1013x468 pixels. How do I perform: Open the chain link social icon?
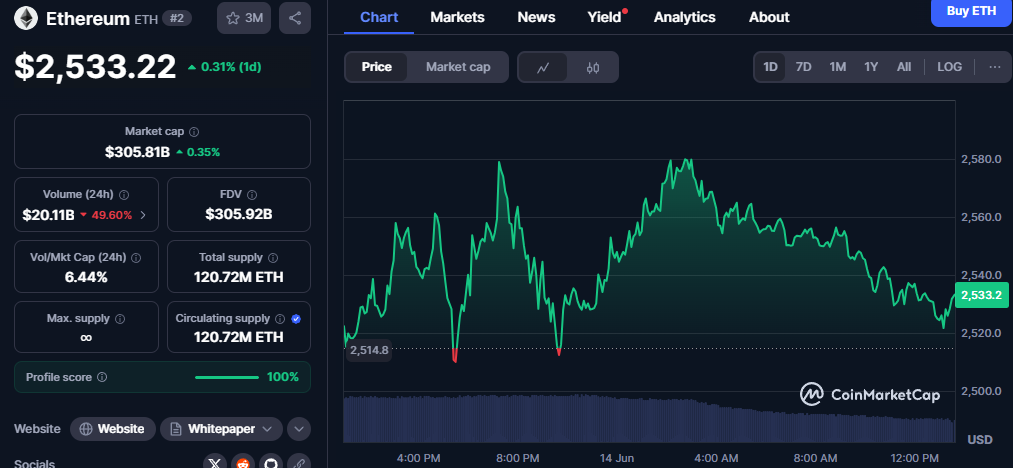coord(298,462)
